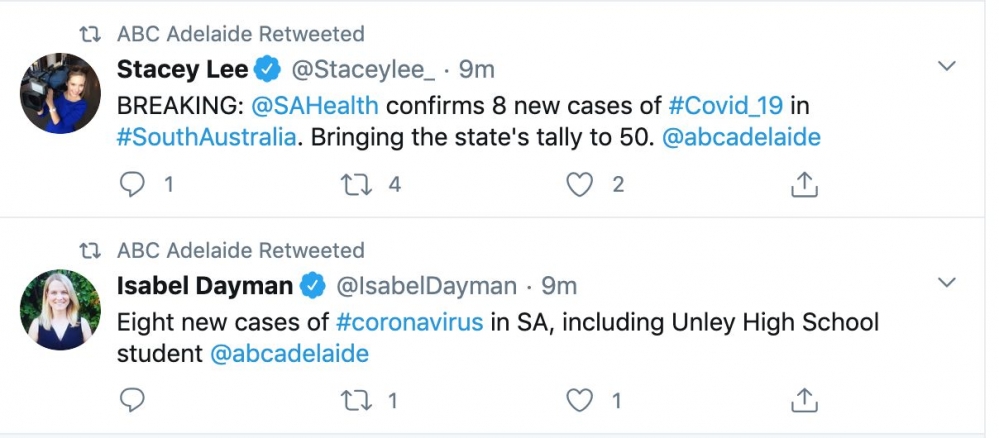Open the #coronavirus hashtag
Viewport: 999px width, 438px height.
click(x=410, y=322)
